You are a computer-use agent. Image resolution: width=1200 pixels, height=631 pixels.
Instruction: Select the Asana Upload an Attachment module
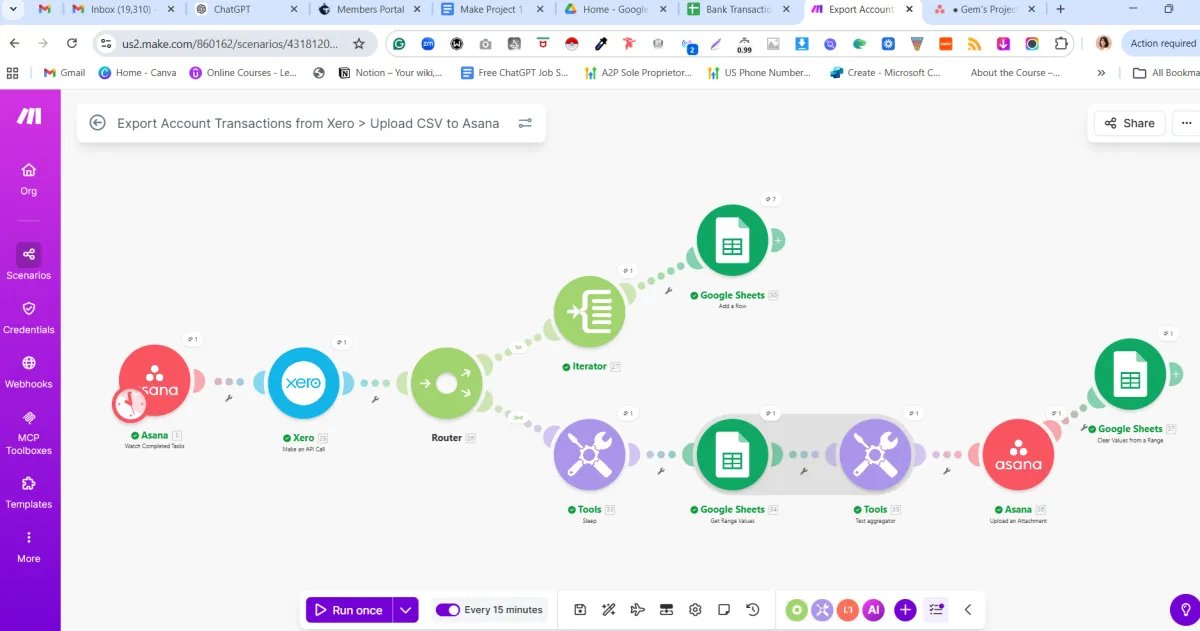[1018, 454]
